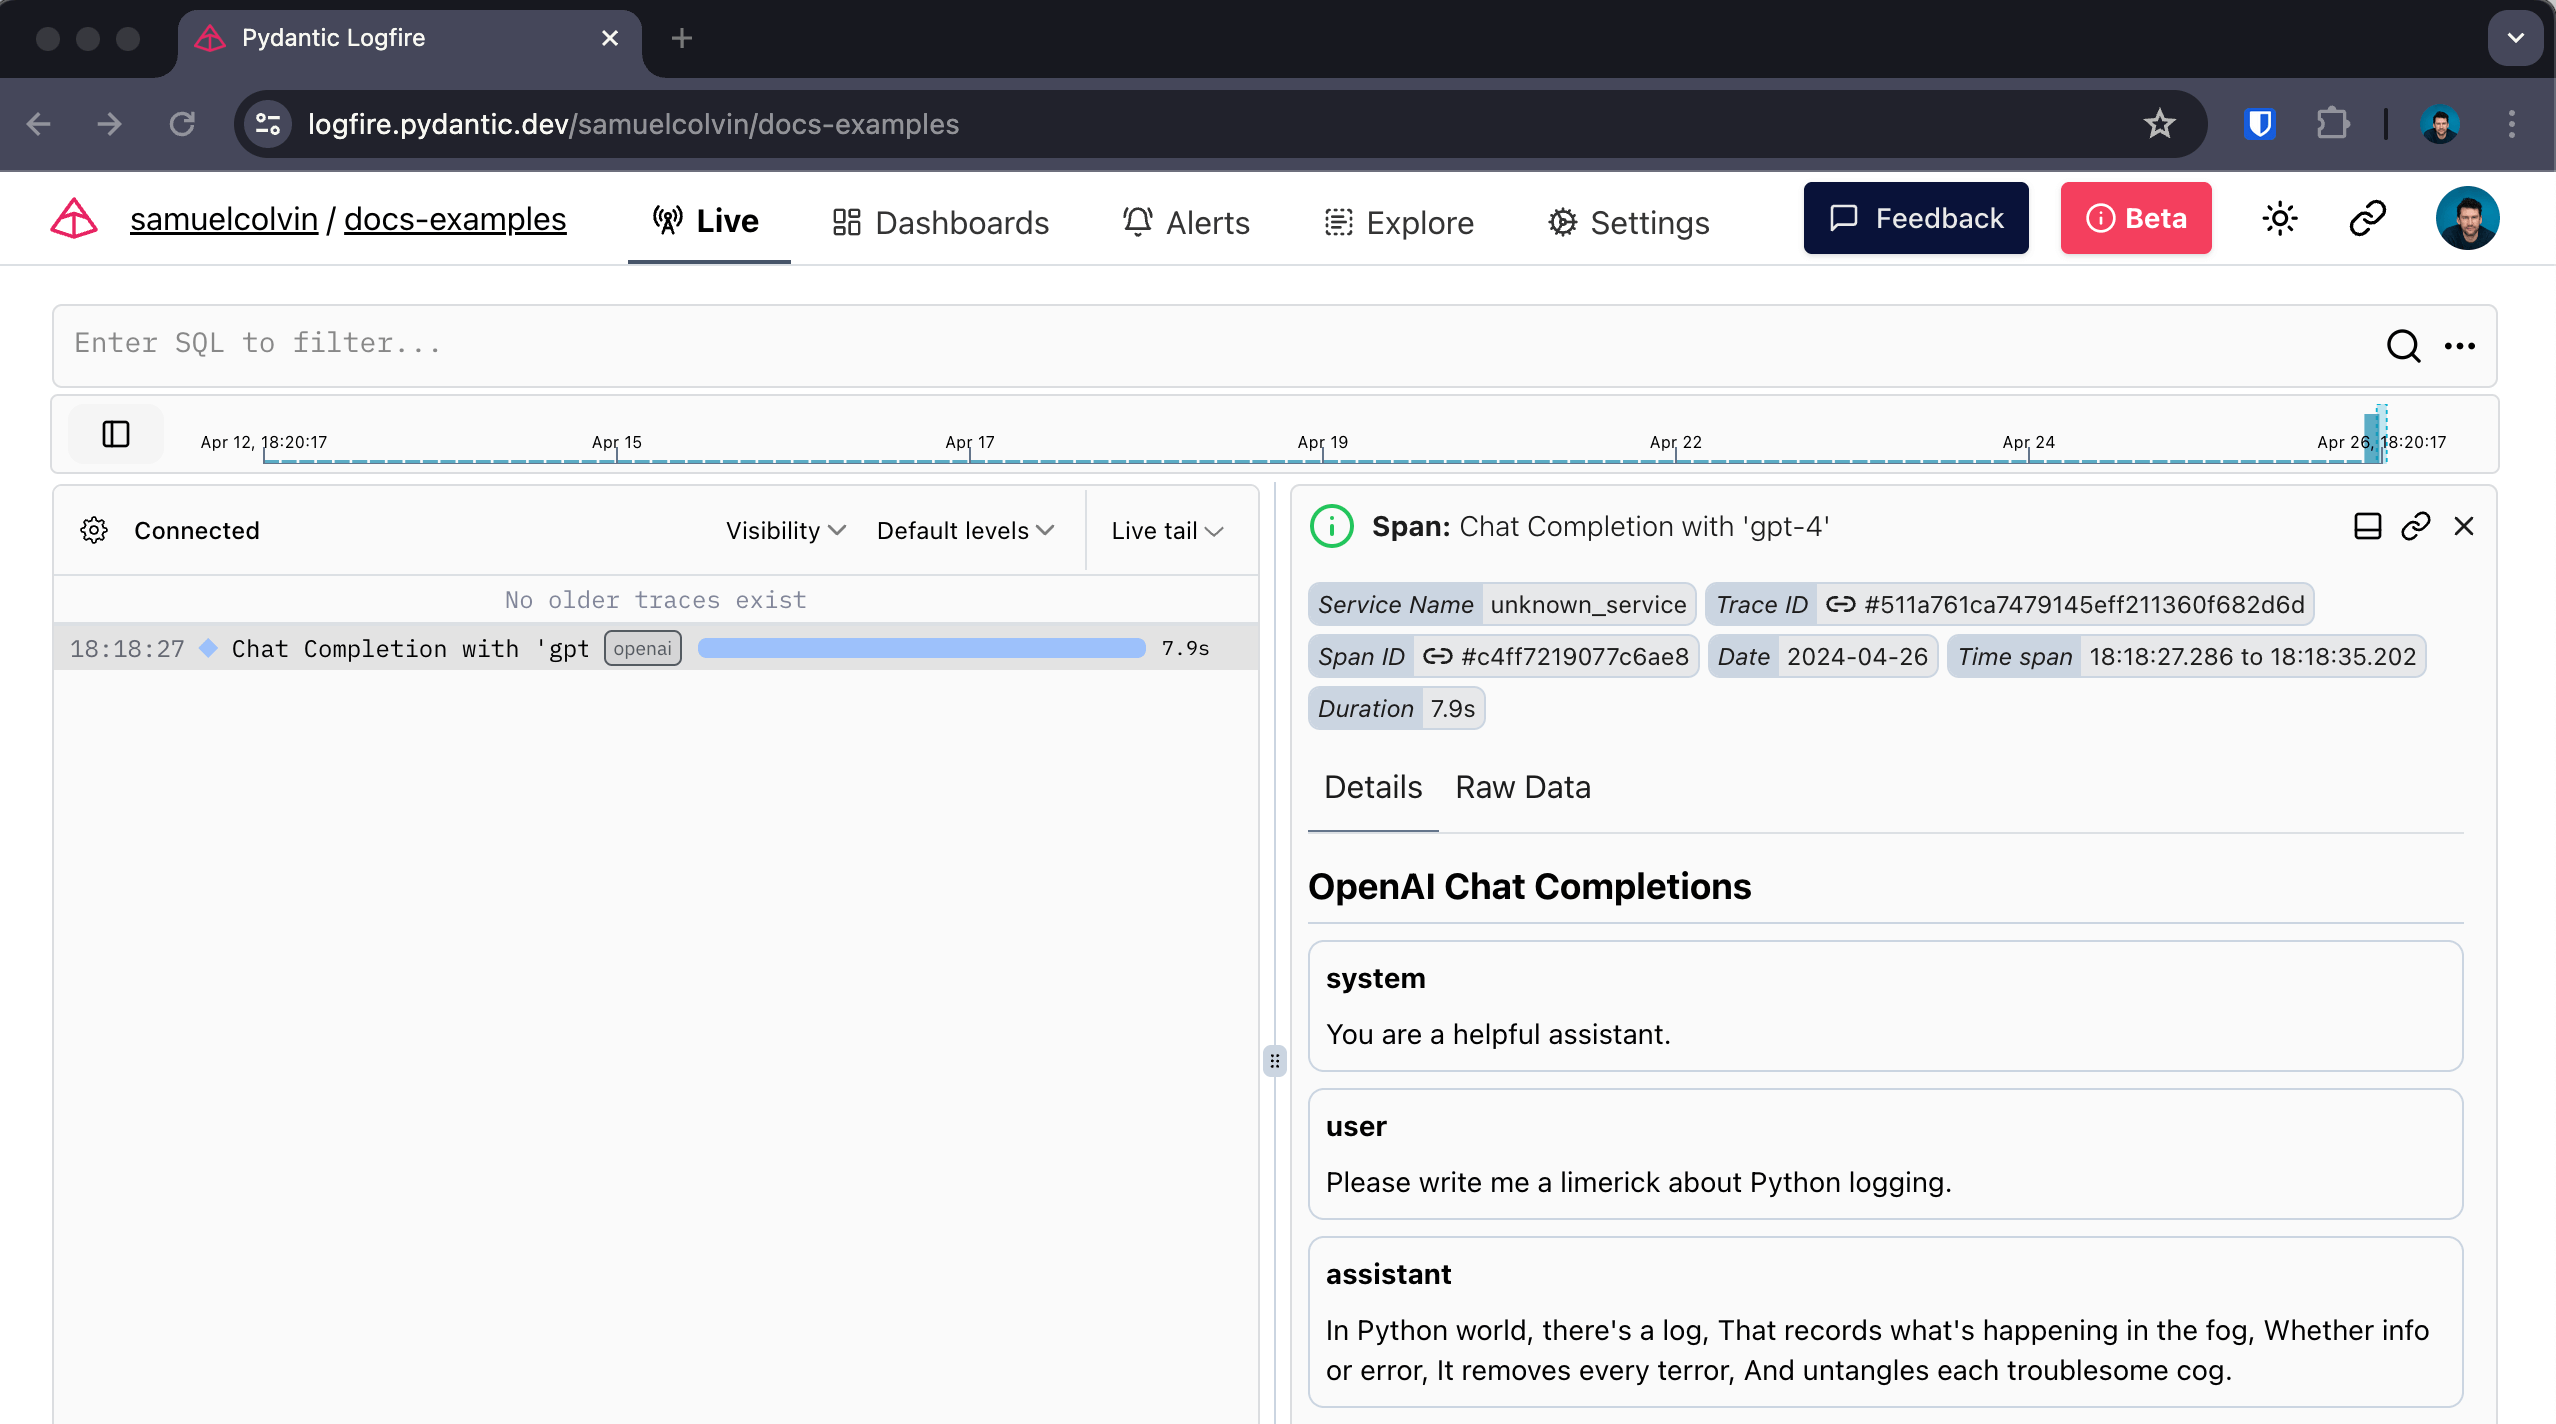Open the Alerts bell icon

(1137, 221)
